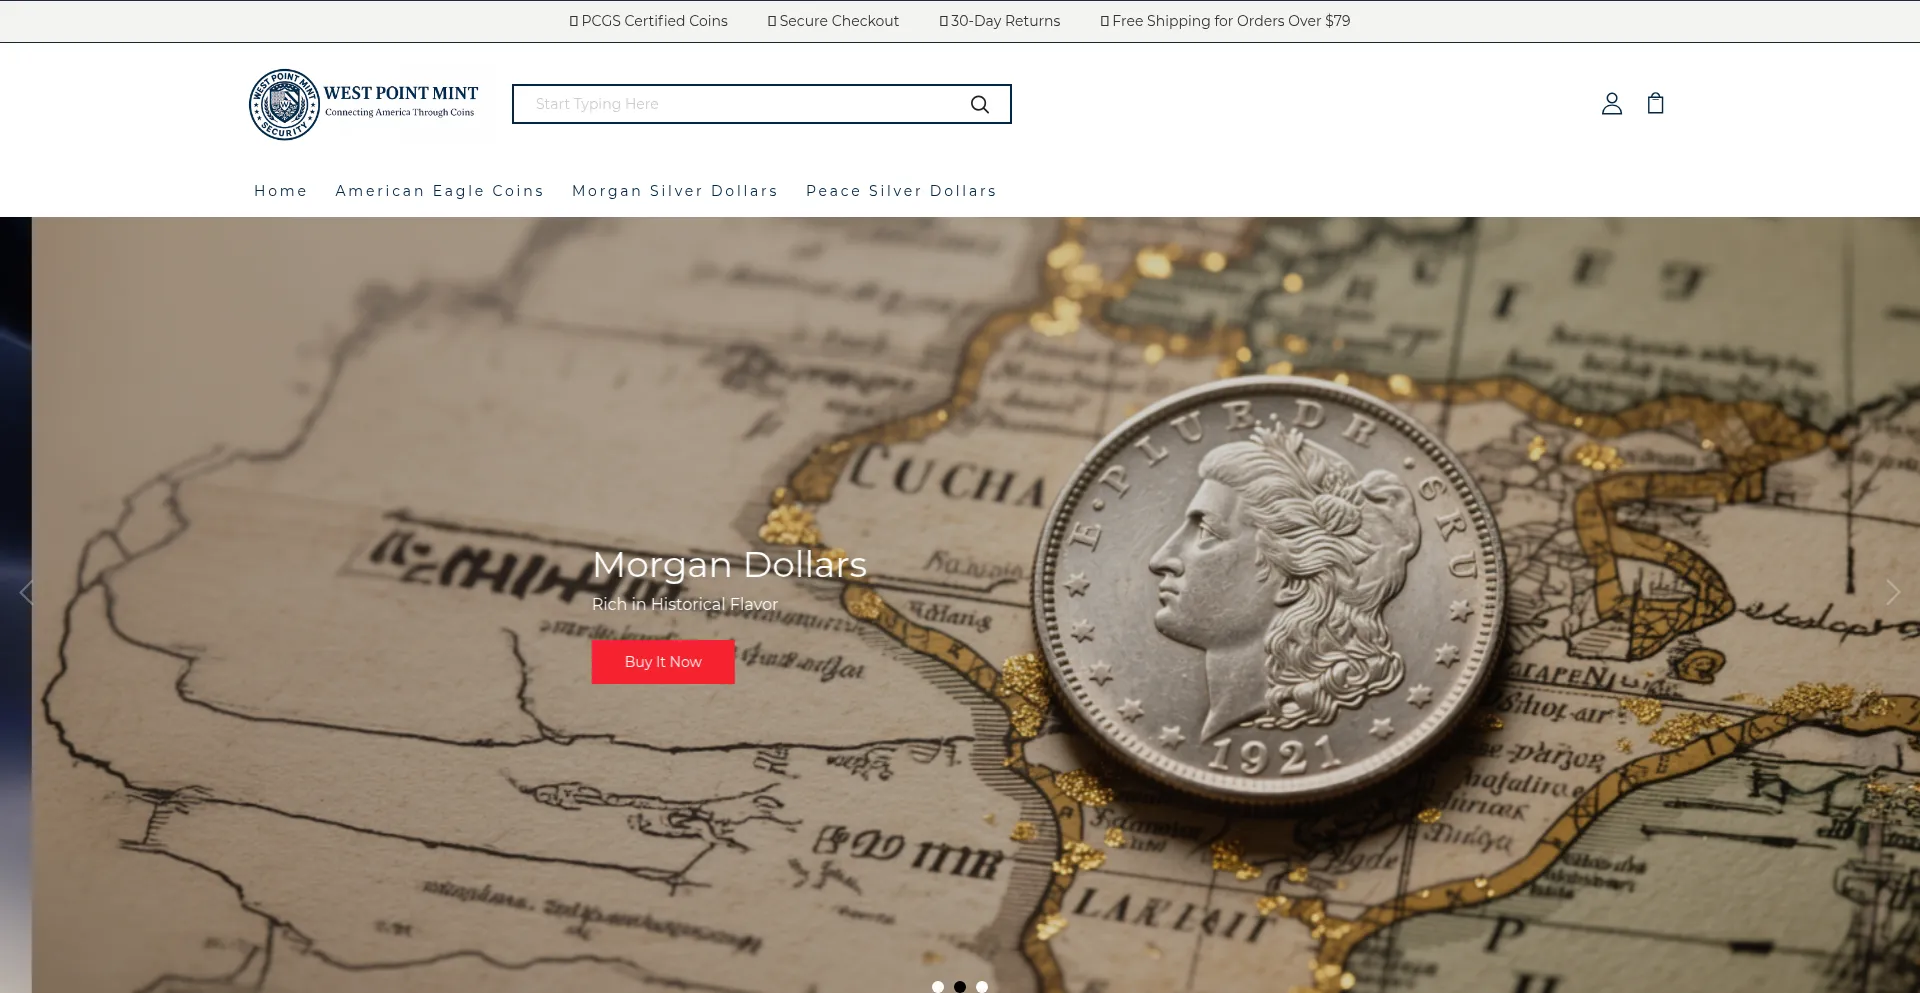Click the magnifying glass search icon
The height and width of the screenshot is (993, 1920).
pyautogui.click(x=980, y=104)
